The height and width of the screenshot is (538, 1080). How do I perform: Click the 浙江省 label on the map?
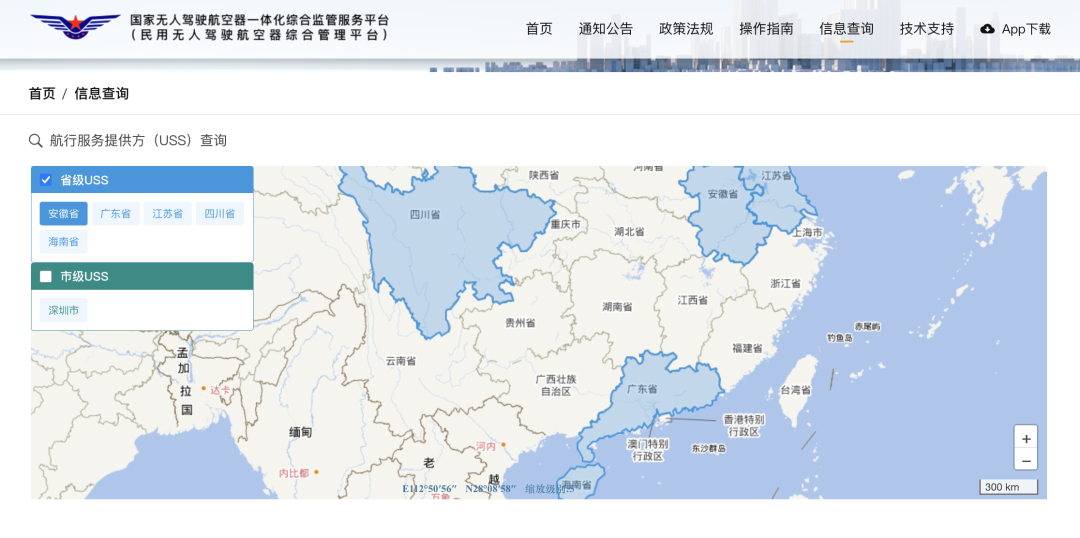[x=785, y=283]
